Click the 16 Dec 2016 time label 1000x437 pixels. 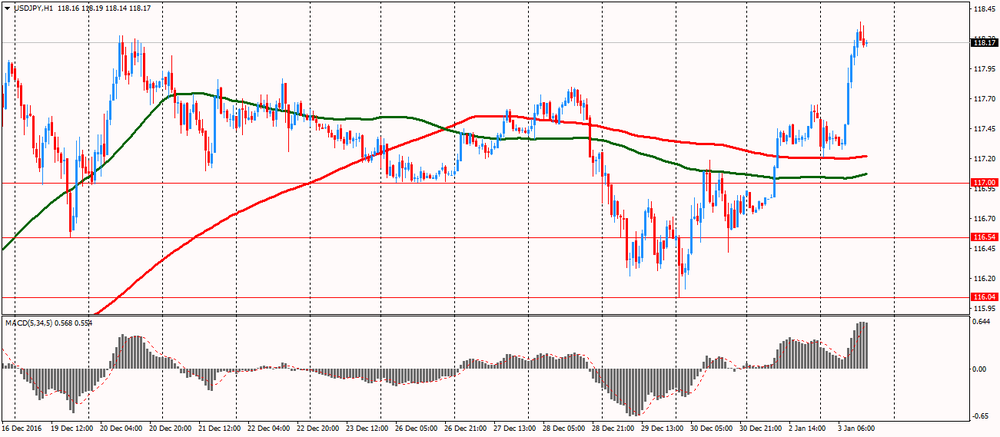click(x=22, y=428)
